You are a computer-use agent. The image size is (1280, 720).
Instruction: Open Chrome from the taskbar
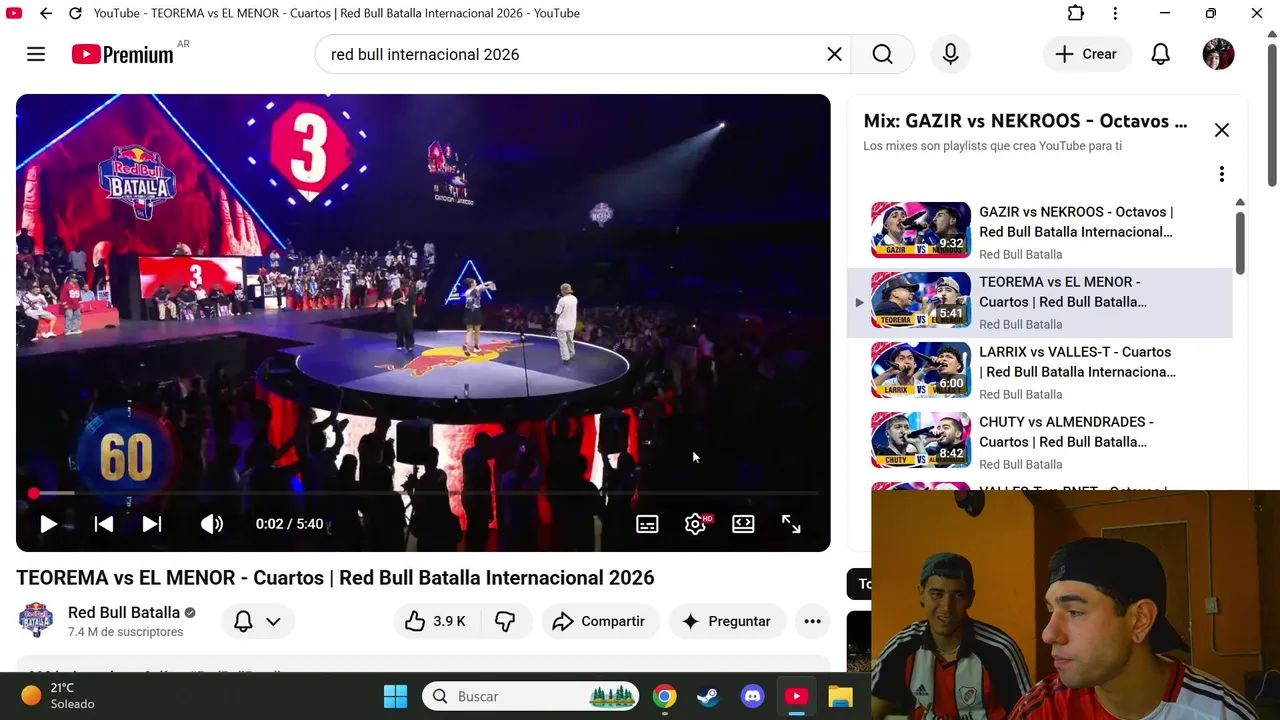pos(664,696)
